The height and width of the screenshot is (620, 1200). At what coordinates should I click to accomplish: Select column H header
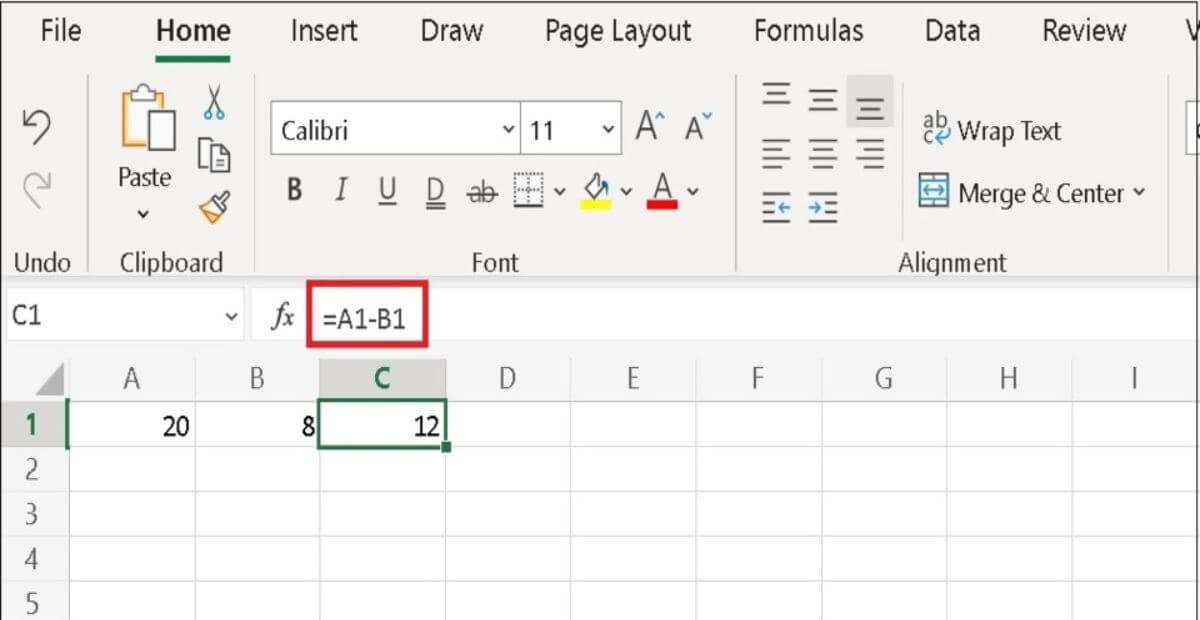pos(1008,378)
